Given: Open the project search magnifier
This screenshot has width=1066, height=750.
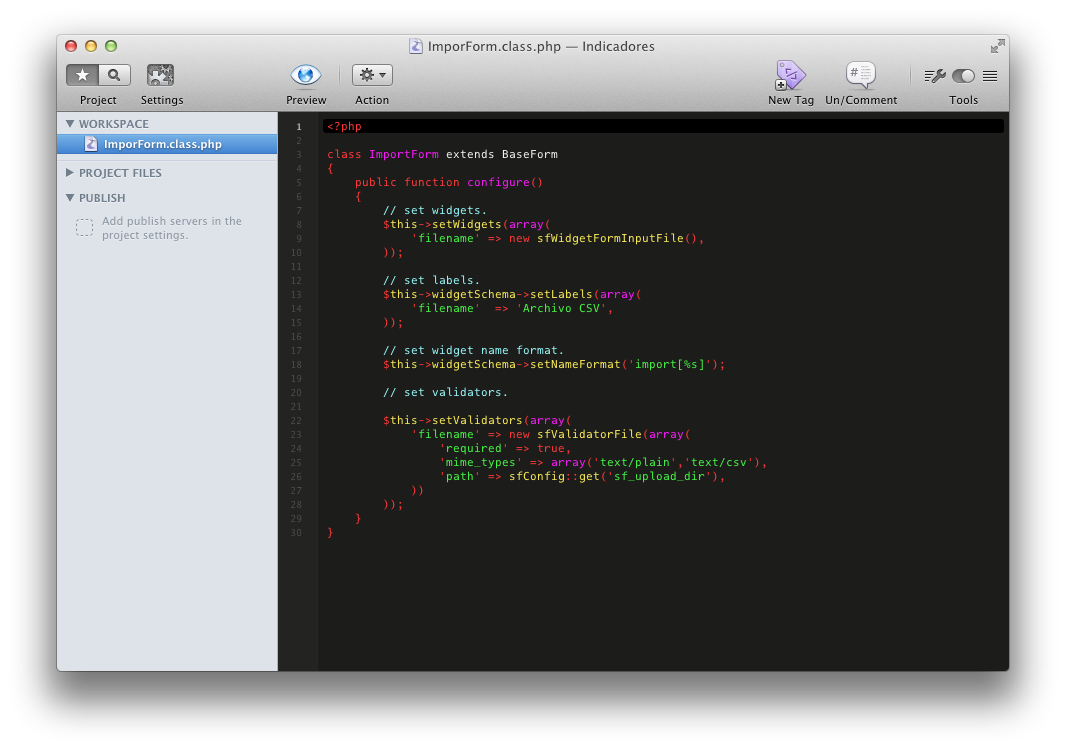Looking at the screenshot, I should pos(114,75).
